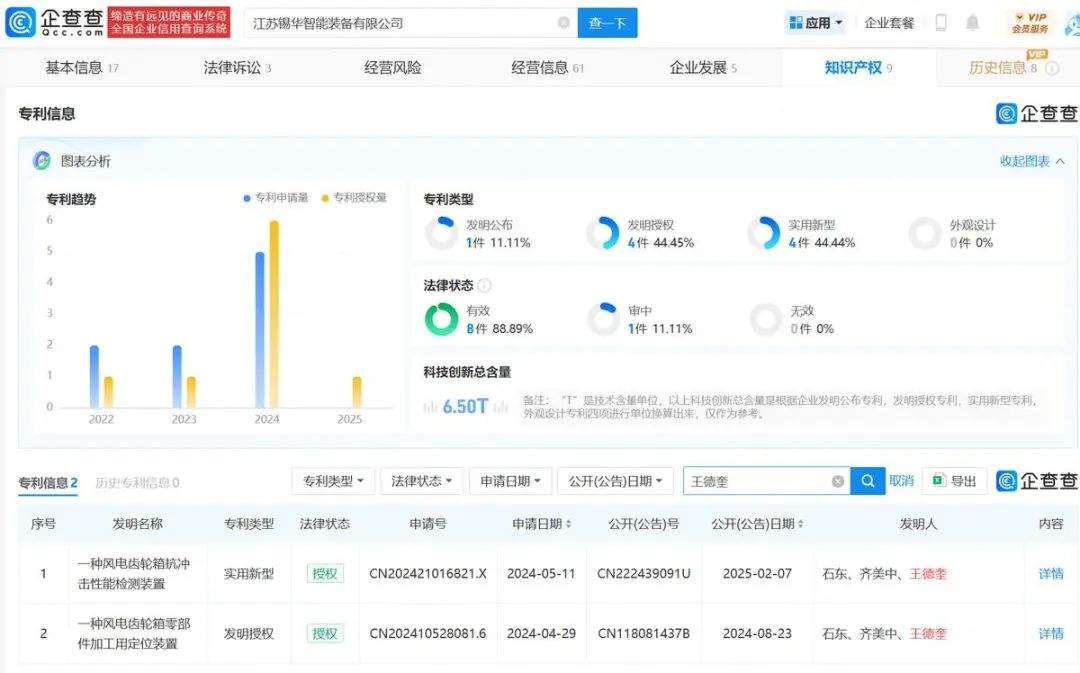The width and height of the screenshot is (1080, 673).
Task: Open notifications bell icon
Action: click(972, 23)
